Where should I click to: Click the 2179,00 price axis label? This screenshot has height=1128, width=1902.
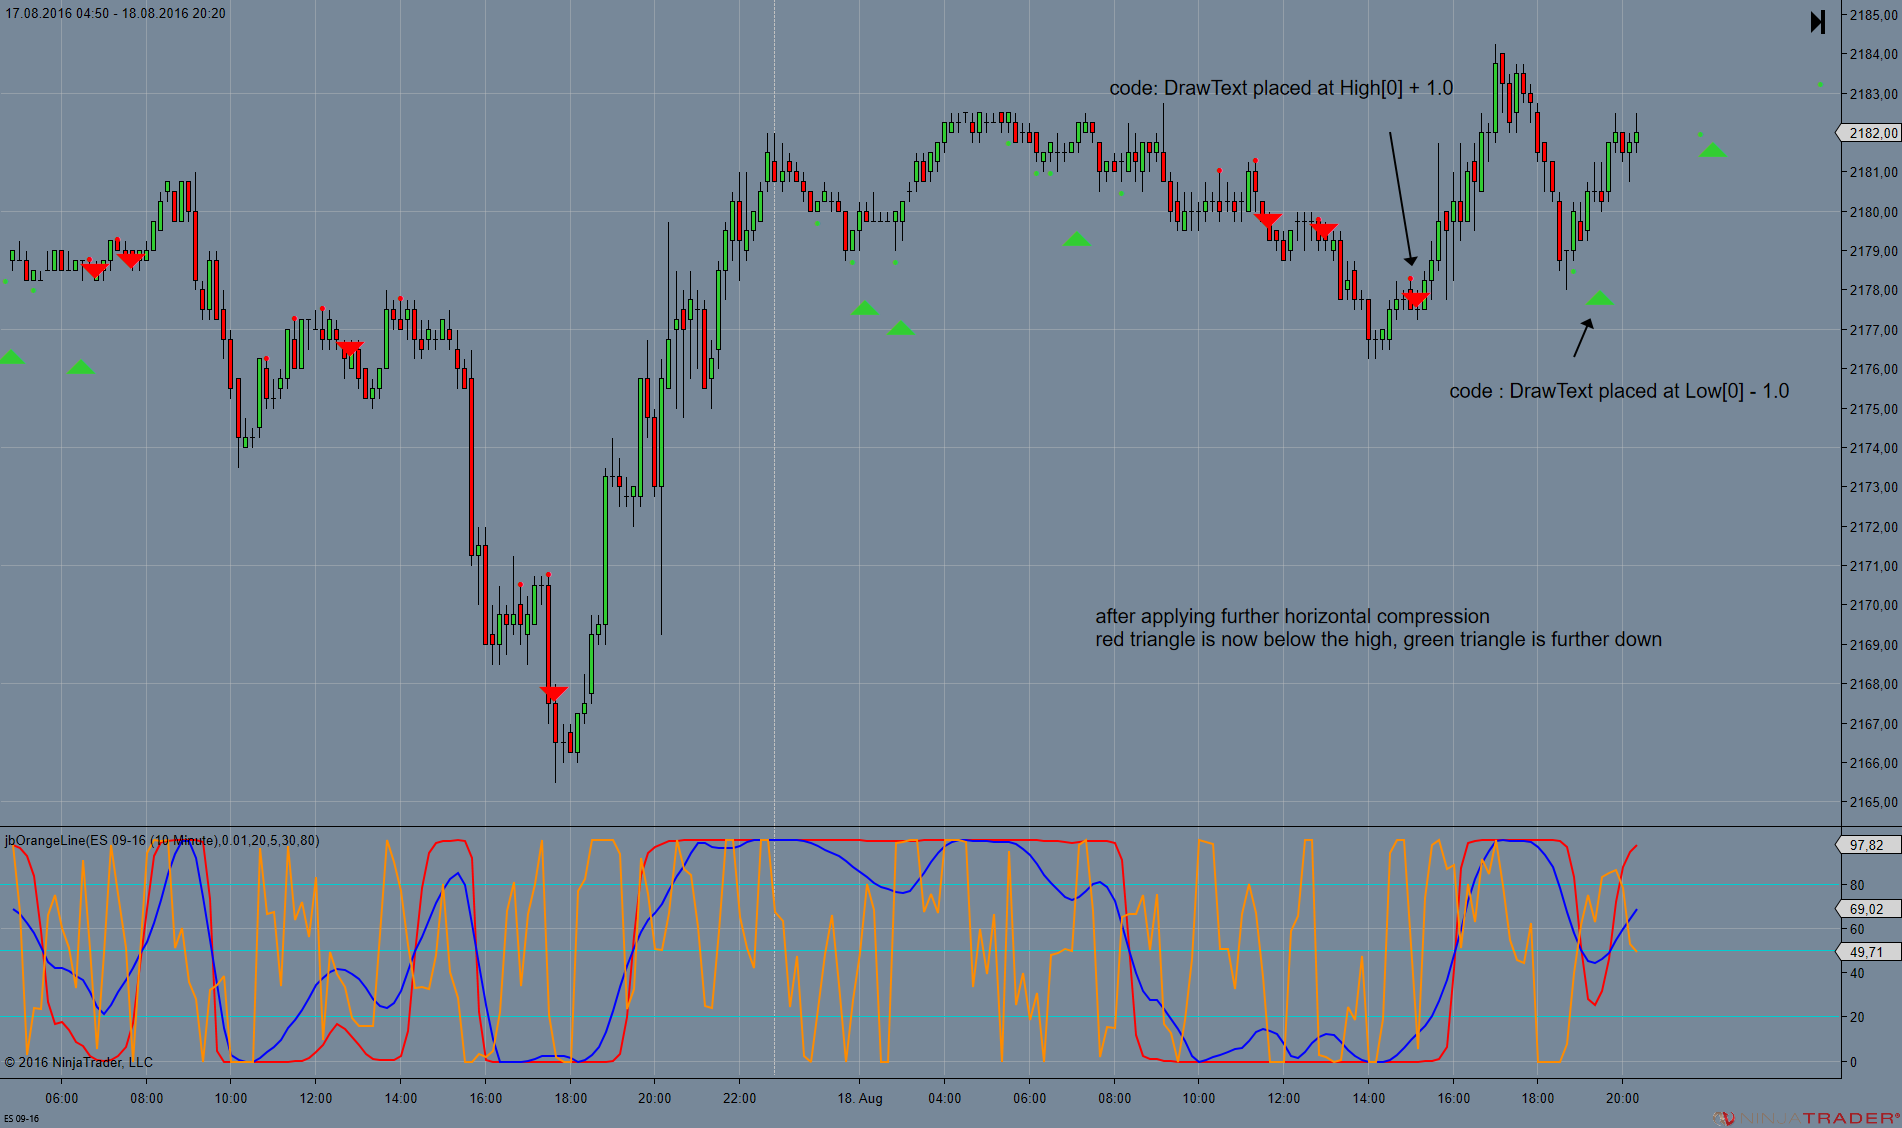(x=1873, y=251)
